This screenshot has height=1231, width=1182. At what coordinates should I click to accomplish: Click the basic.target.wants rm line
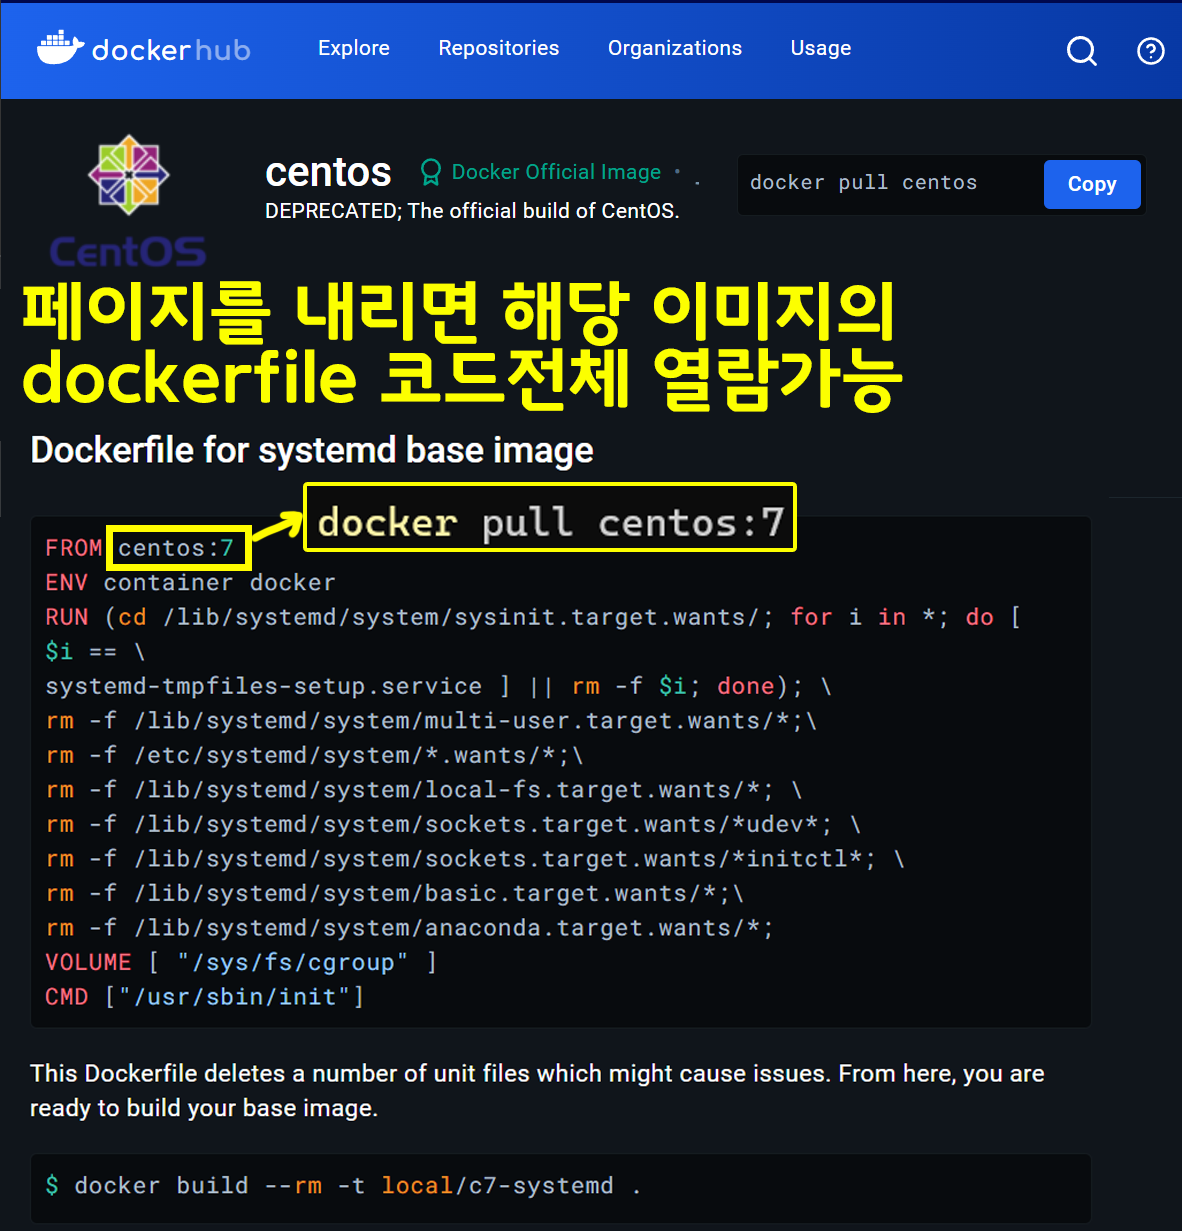click(394, 893)
